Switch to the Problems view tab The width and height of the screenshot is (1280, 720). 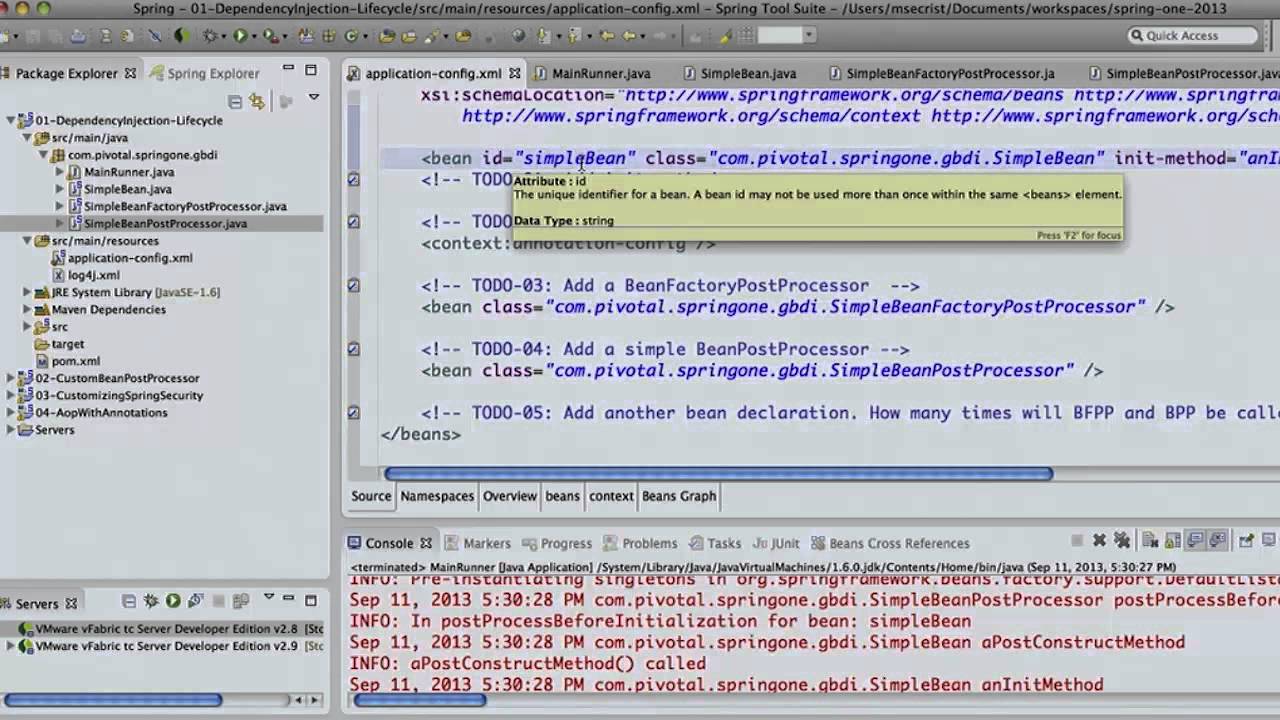[640, 543]
